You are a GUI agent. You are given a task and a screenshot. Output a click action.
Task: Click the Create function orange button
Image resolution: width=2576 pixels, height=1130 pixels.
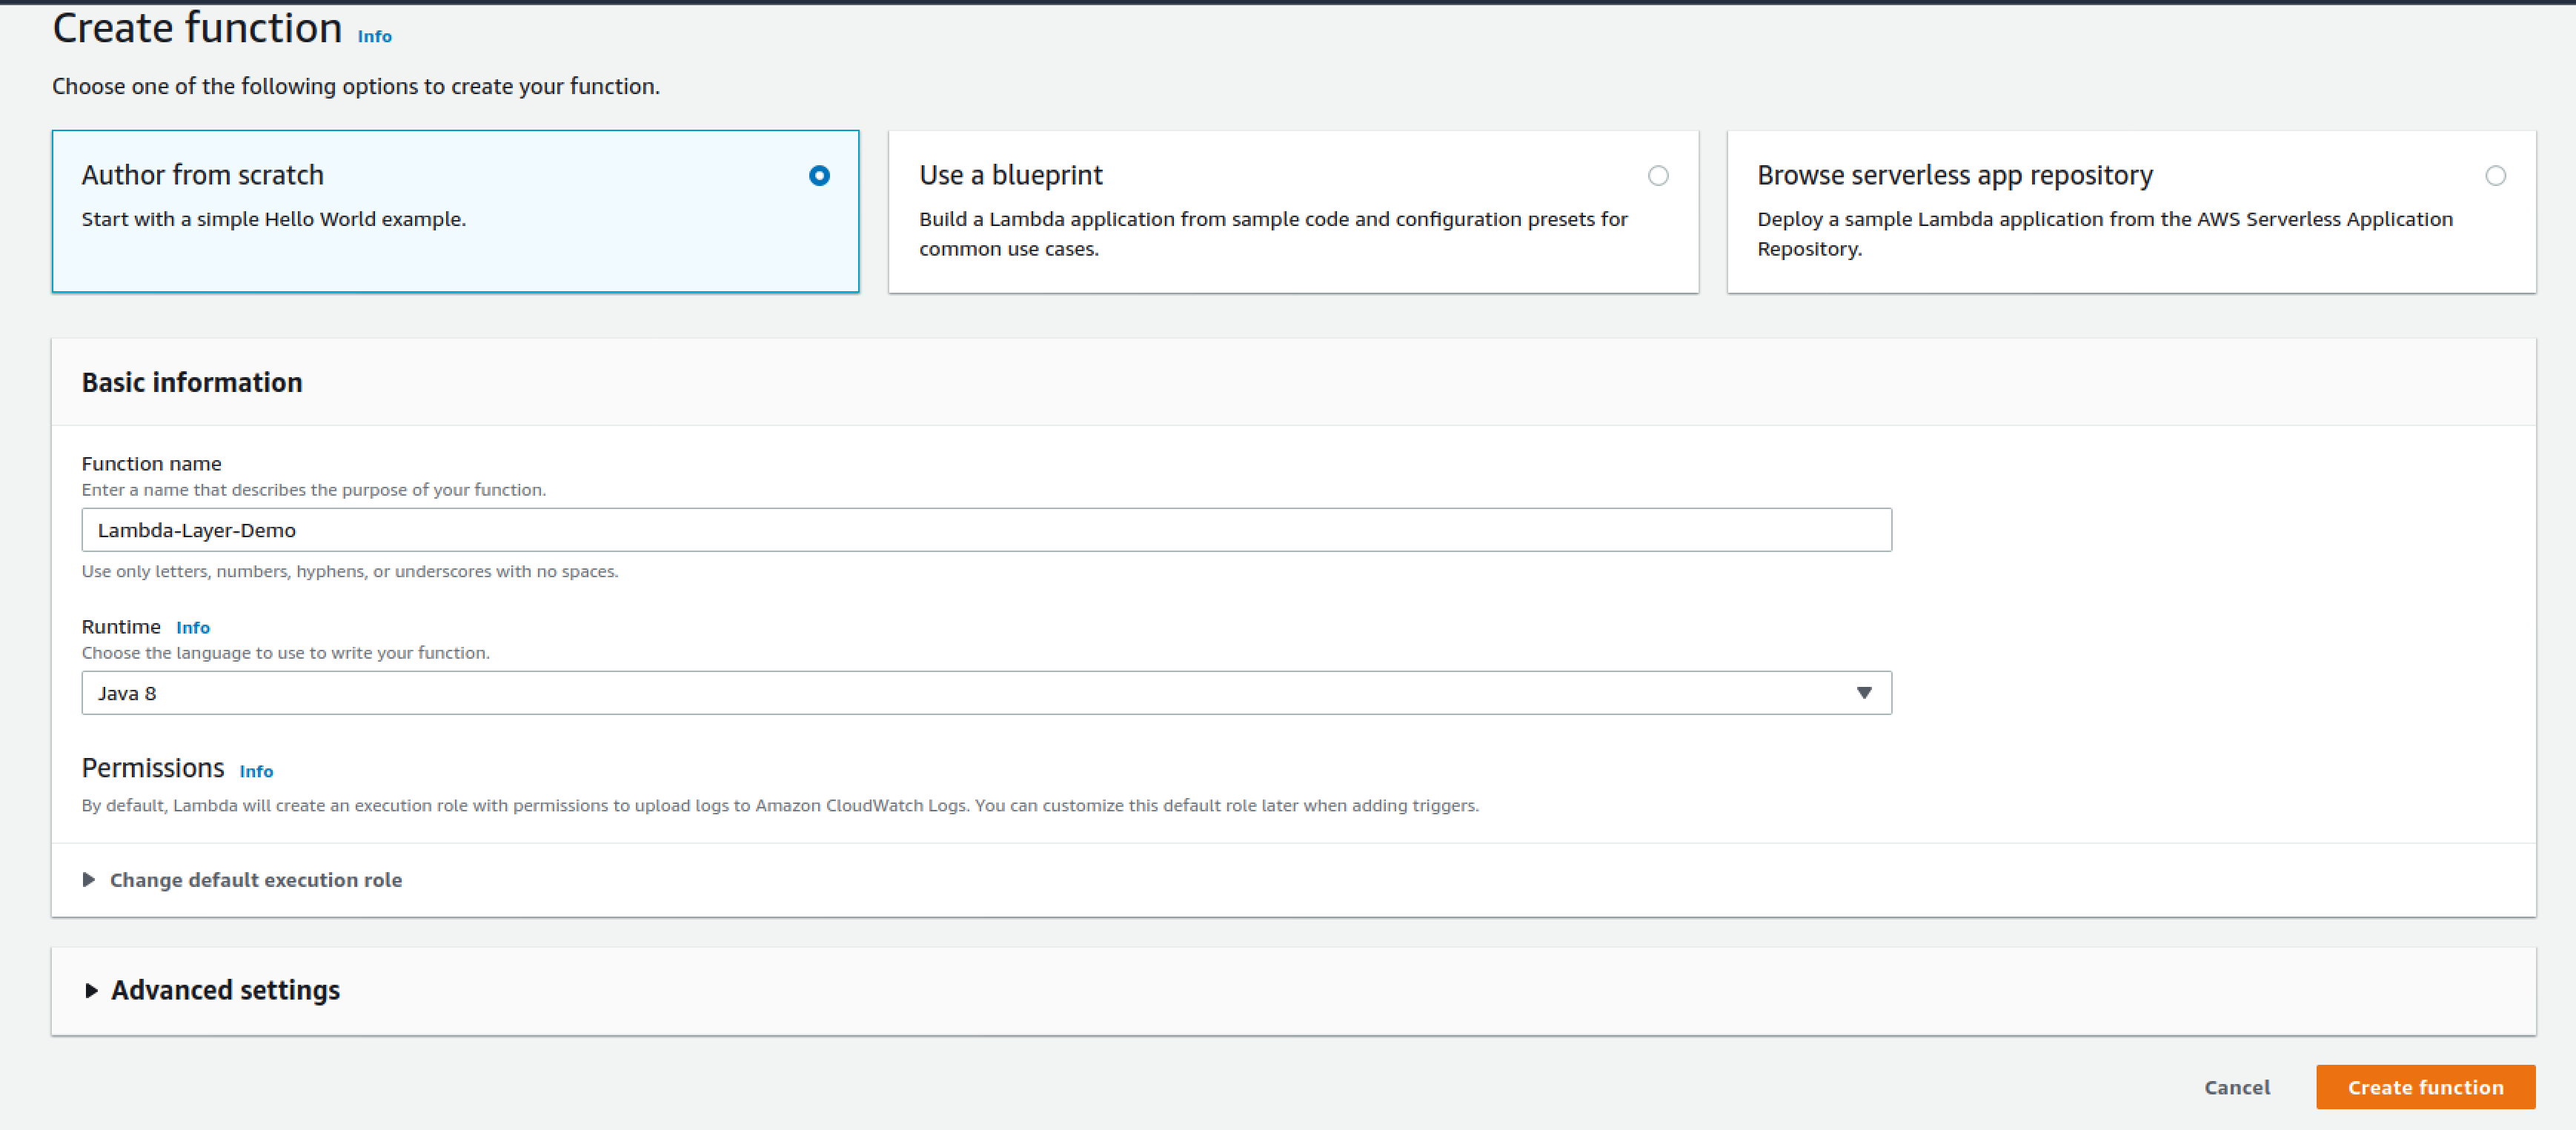pos(2425,1087)
